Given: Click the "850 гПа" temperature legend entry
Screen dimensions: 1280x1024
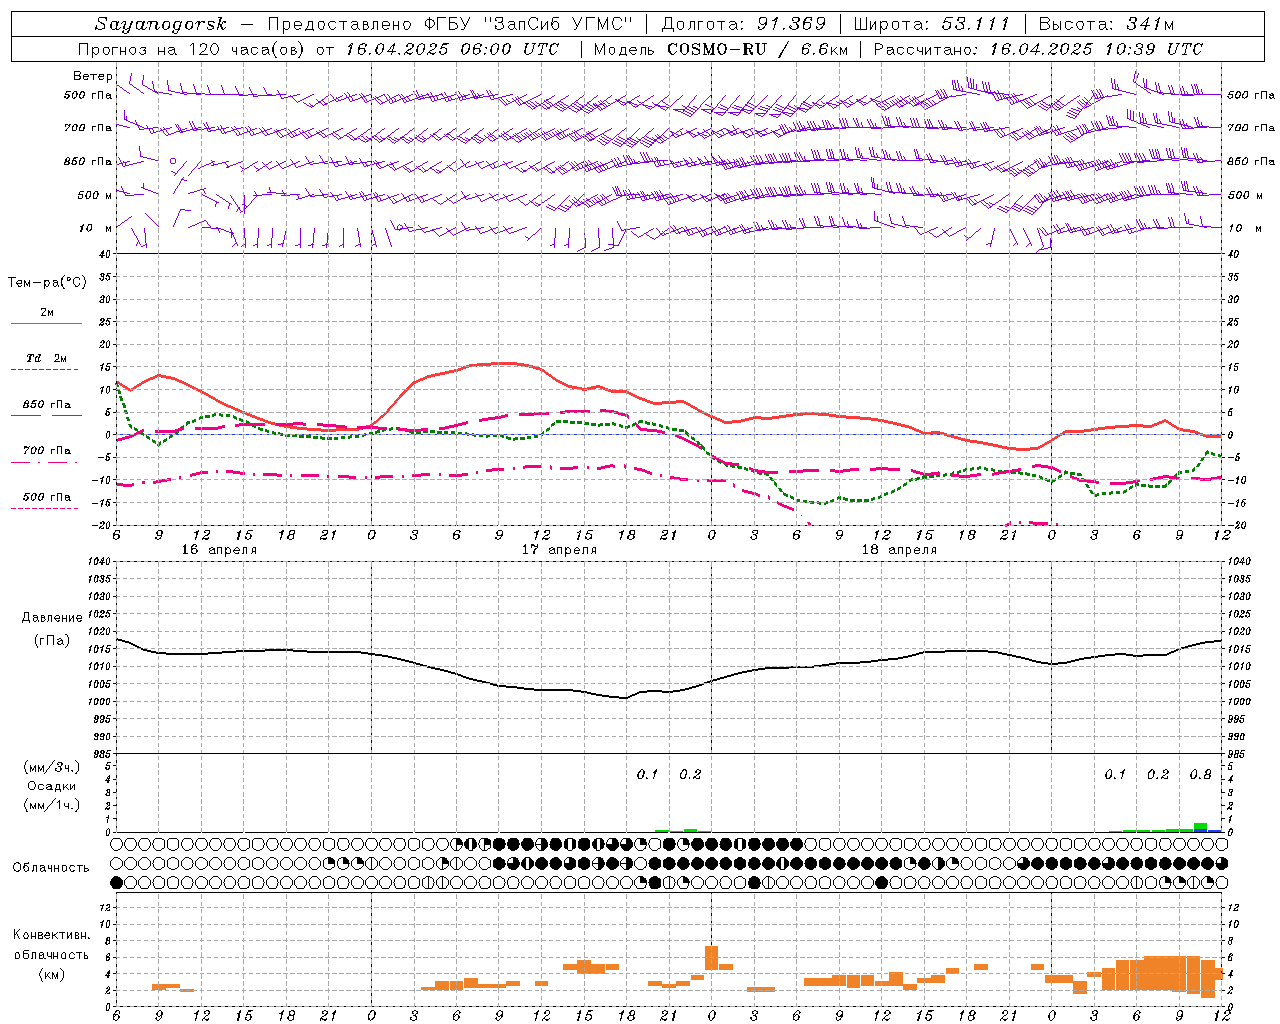Looking at the screenshot, I should [x=47, y=405].
